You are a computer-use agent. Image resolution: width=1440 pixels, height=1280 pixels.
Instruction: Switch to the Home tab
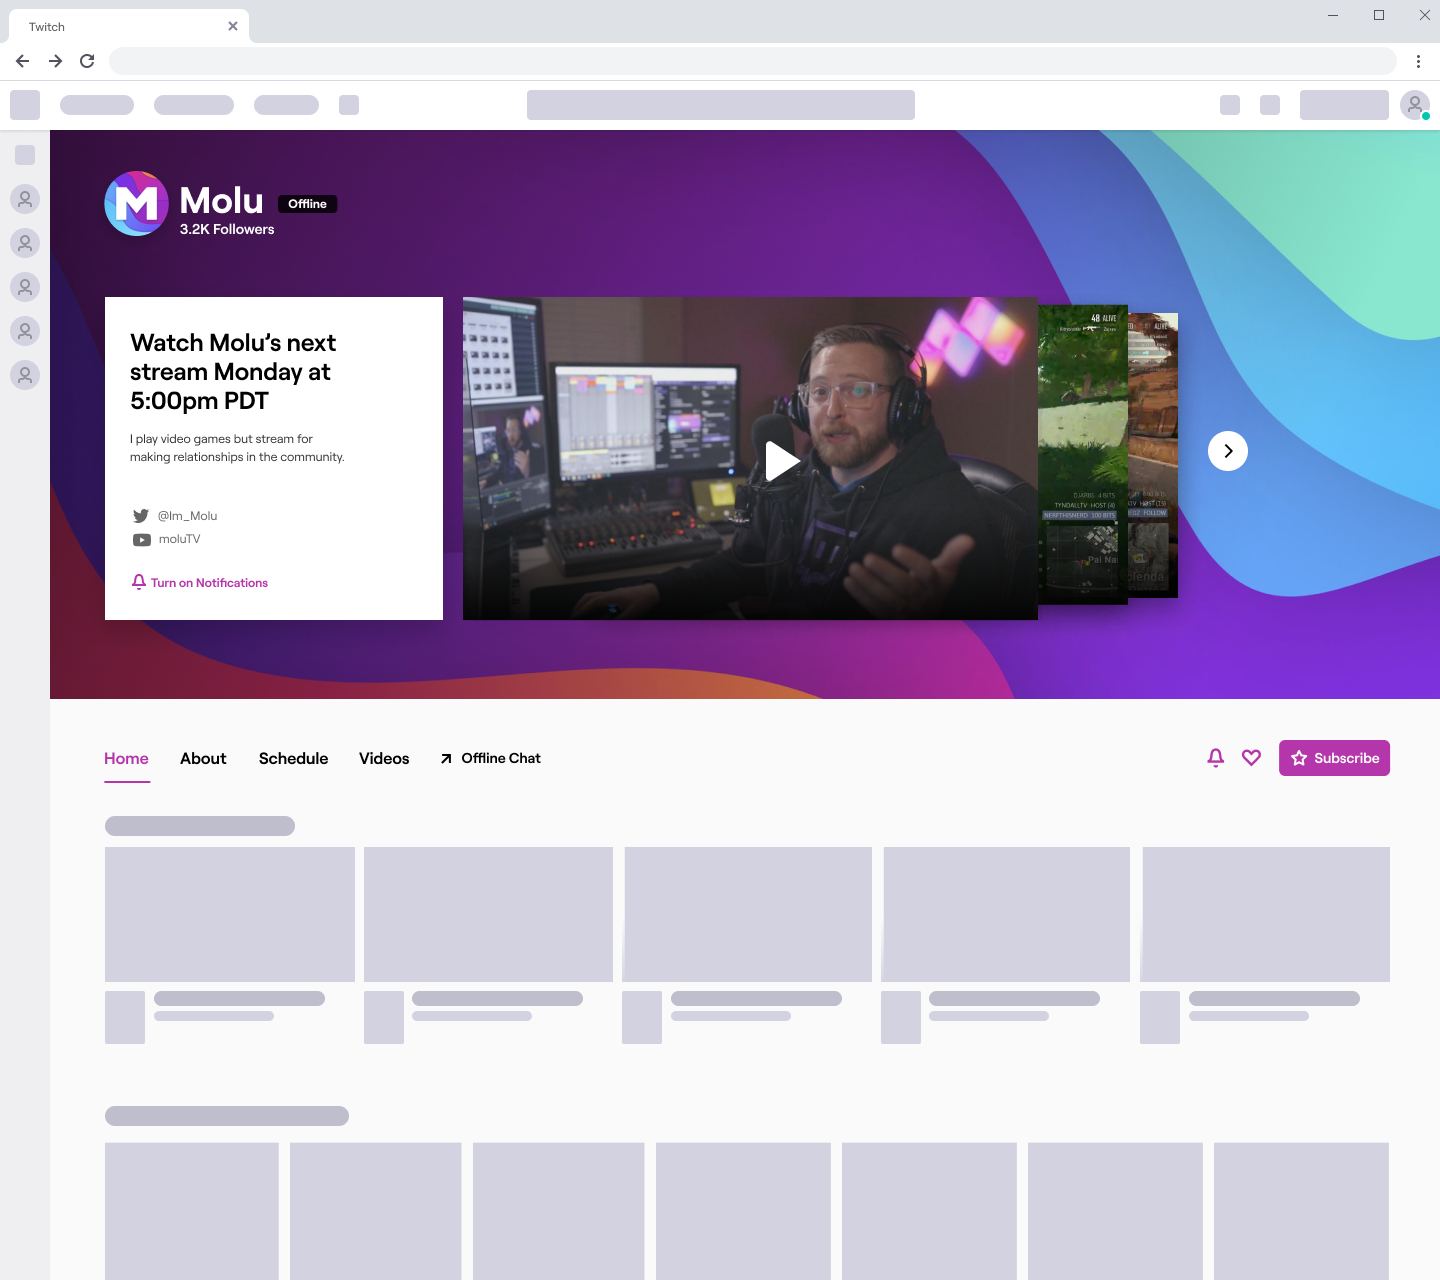click(x=126, y=759)
